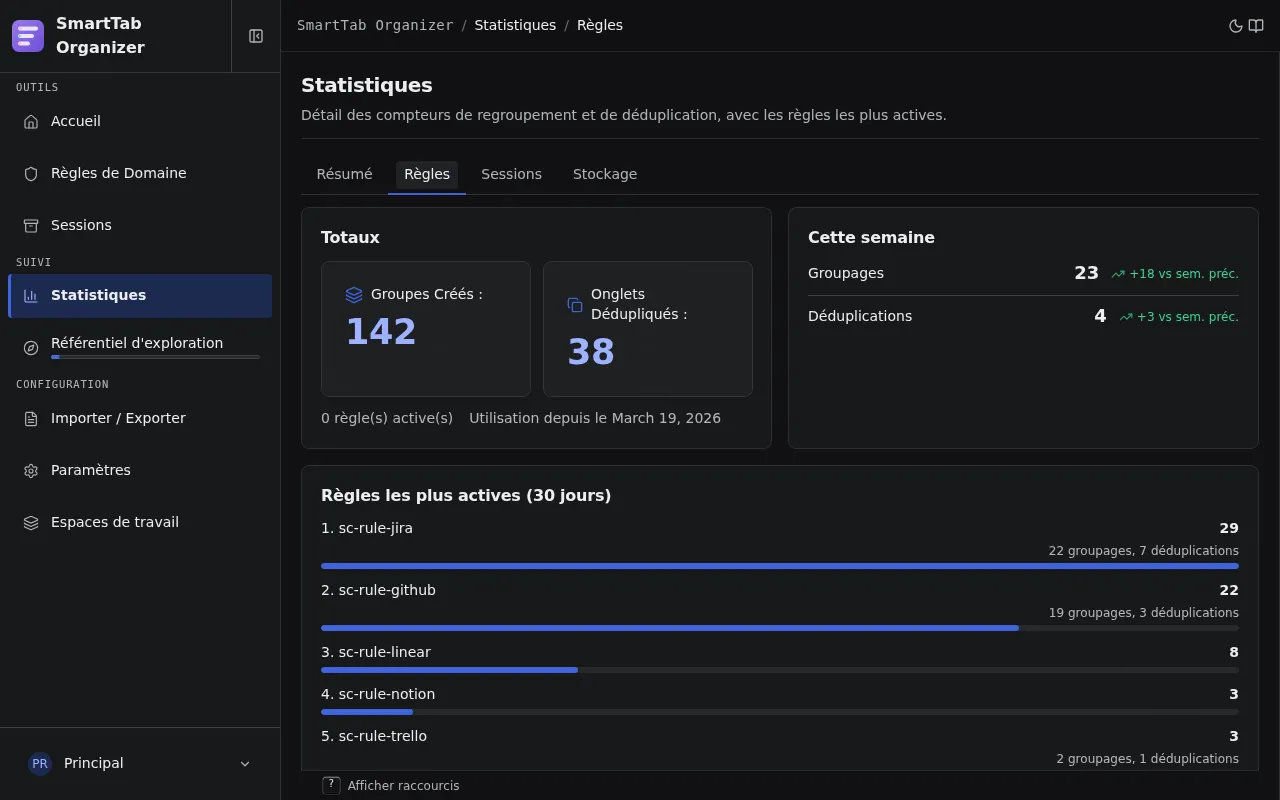The height and width of the screenshot is (800, 1280).
Task: Click the Sessions archive icon
Action: click(x=31, y=226)
